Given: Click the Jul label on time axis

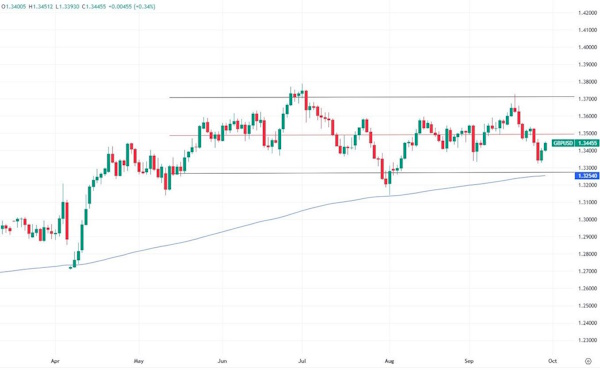Looking at the screenshot, I should [x=302, y=361].
